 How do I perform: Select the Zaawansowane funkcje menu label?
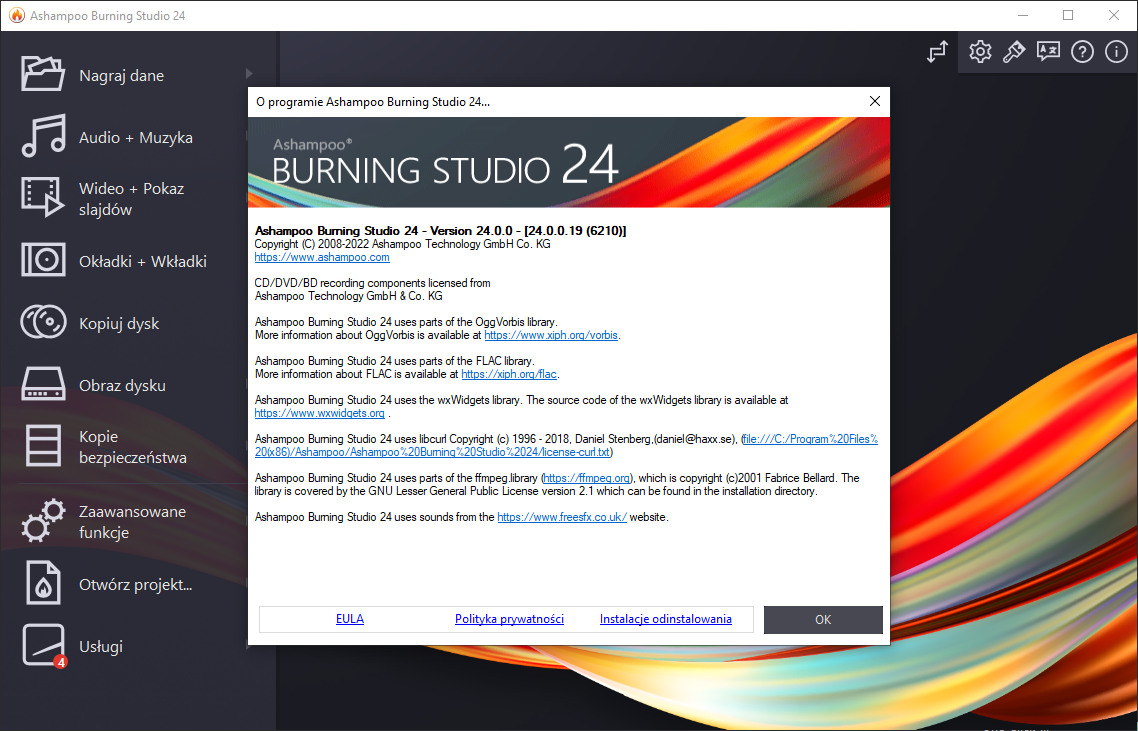pos(132,521)
